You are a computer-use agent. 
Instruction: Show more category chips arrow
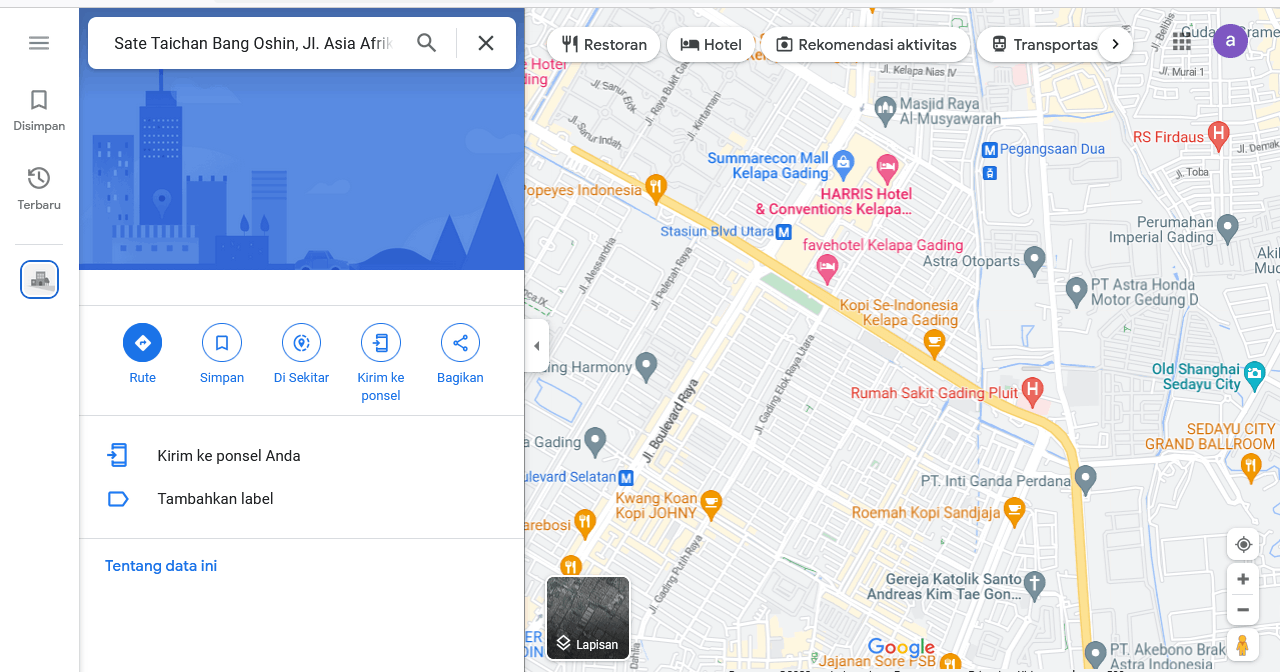[x=1115, y=44]
